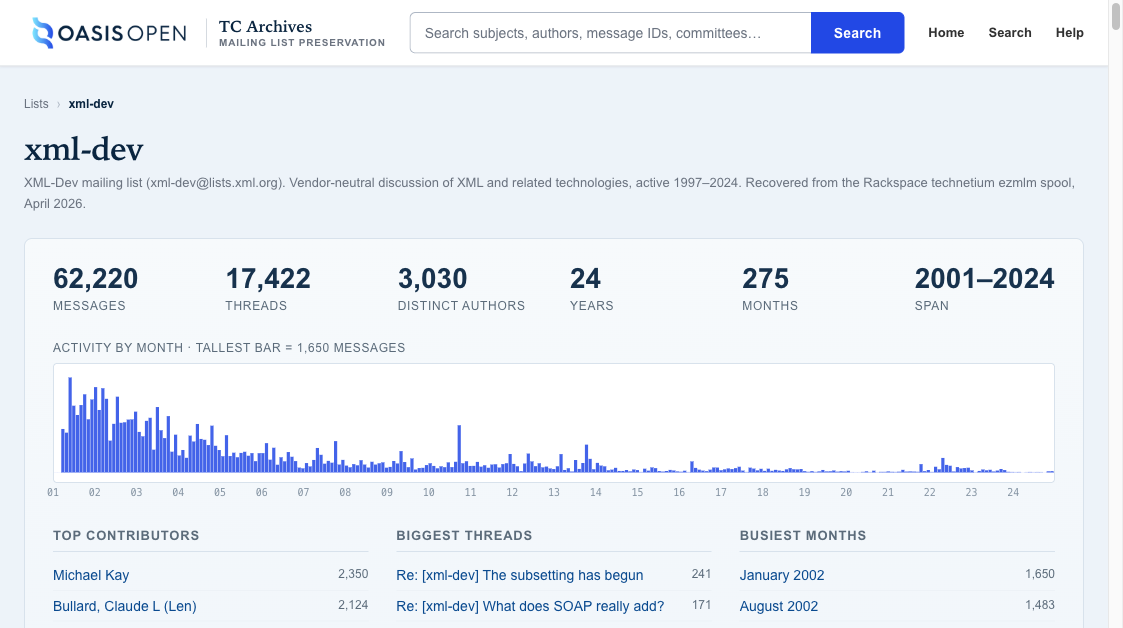The height and width of the screenshot is (628, 1123).
Task: Open thread 'What does SOAP really add?'
Action: [x=530, y=606]
